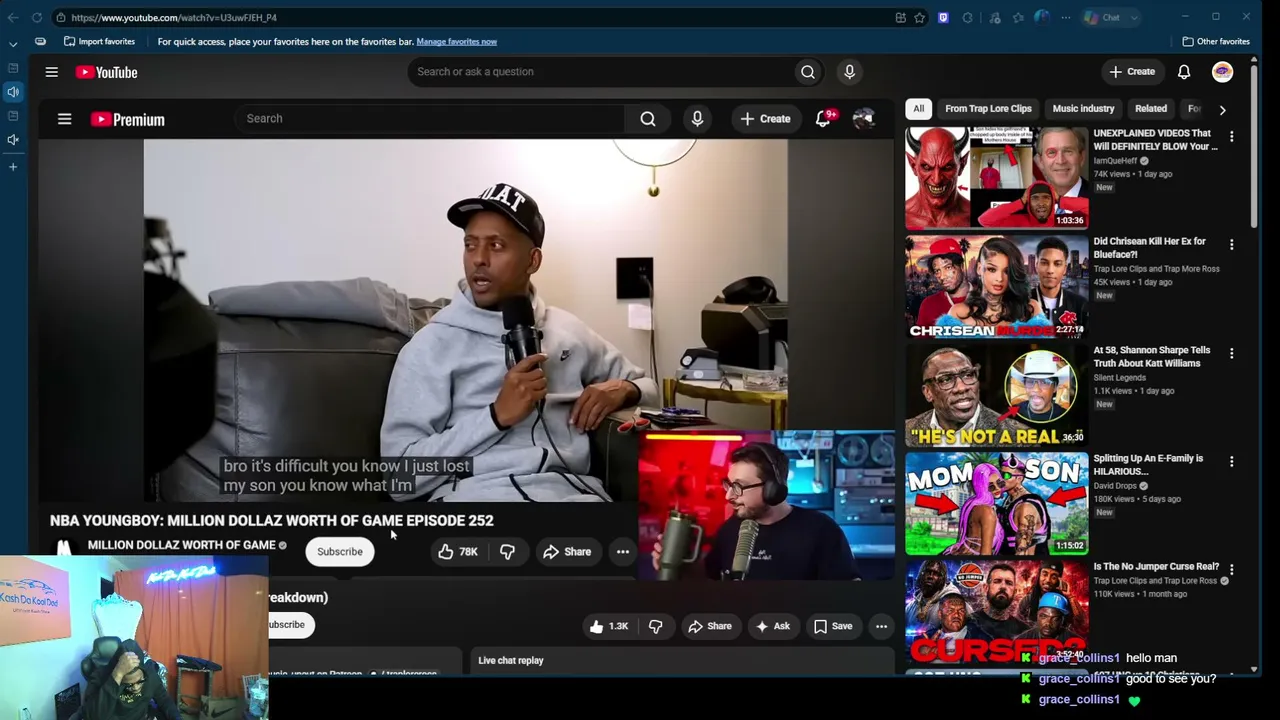Click the 9+ notification bell inside the video
Viewport: 1280px width, 720px height.
(824, 118)
